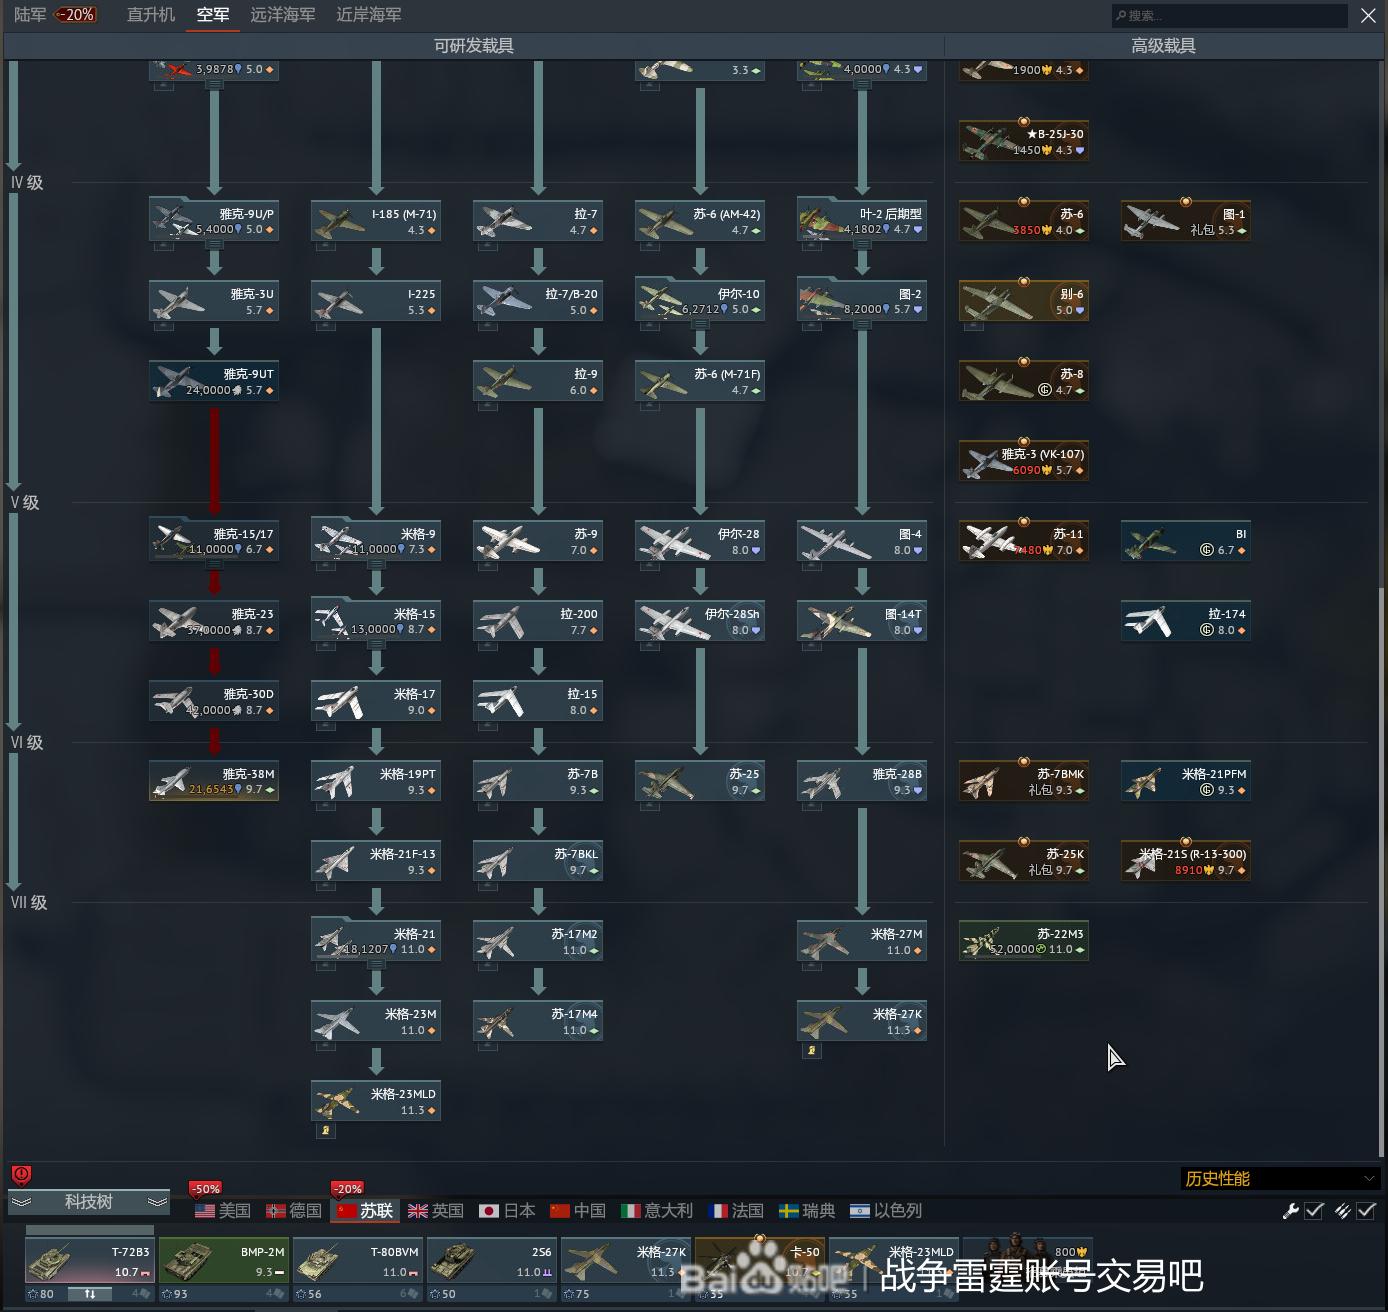Click the wrench settings icon
This screenshot has height=1312, width=1388.
1291,1211
